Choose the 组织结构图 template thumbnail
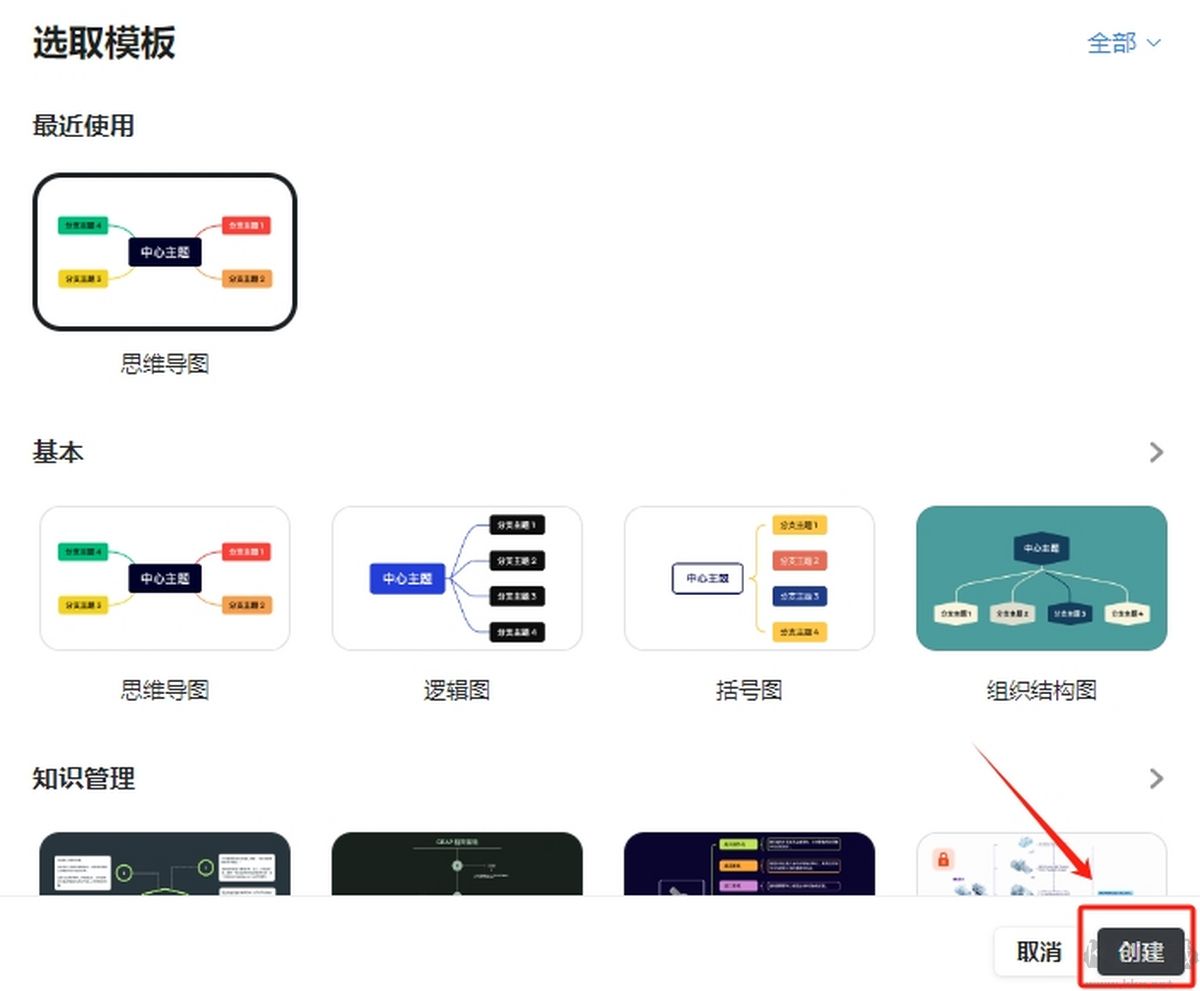This screenshot has height=991, width=1200. click(x=1041, y=578)
